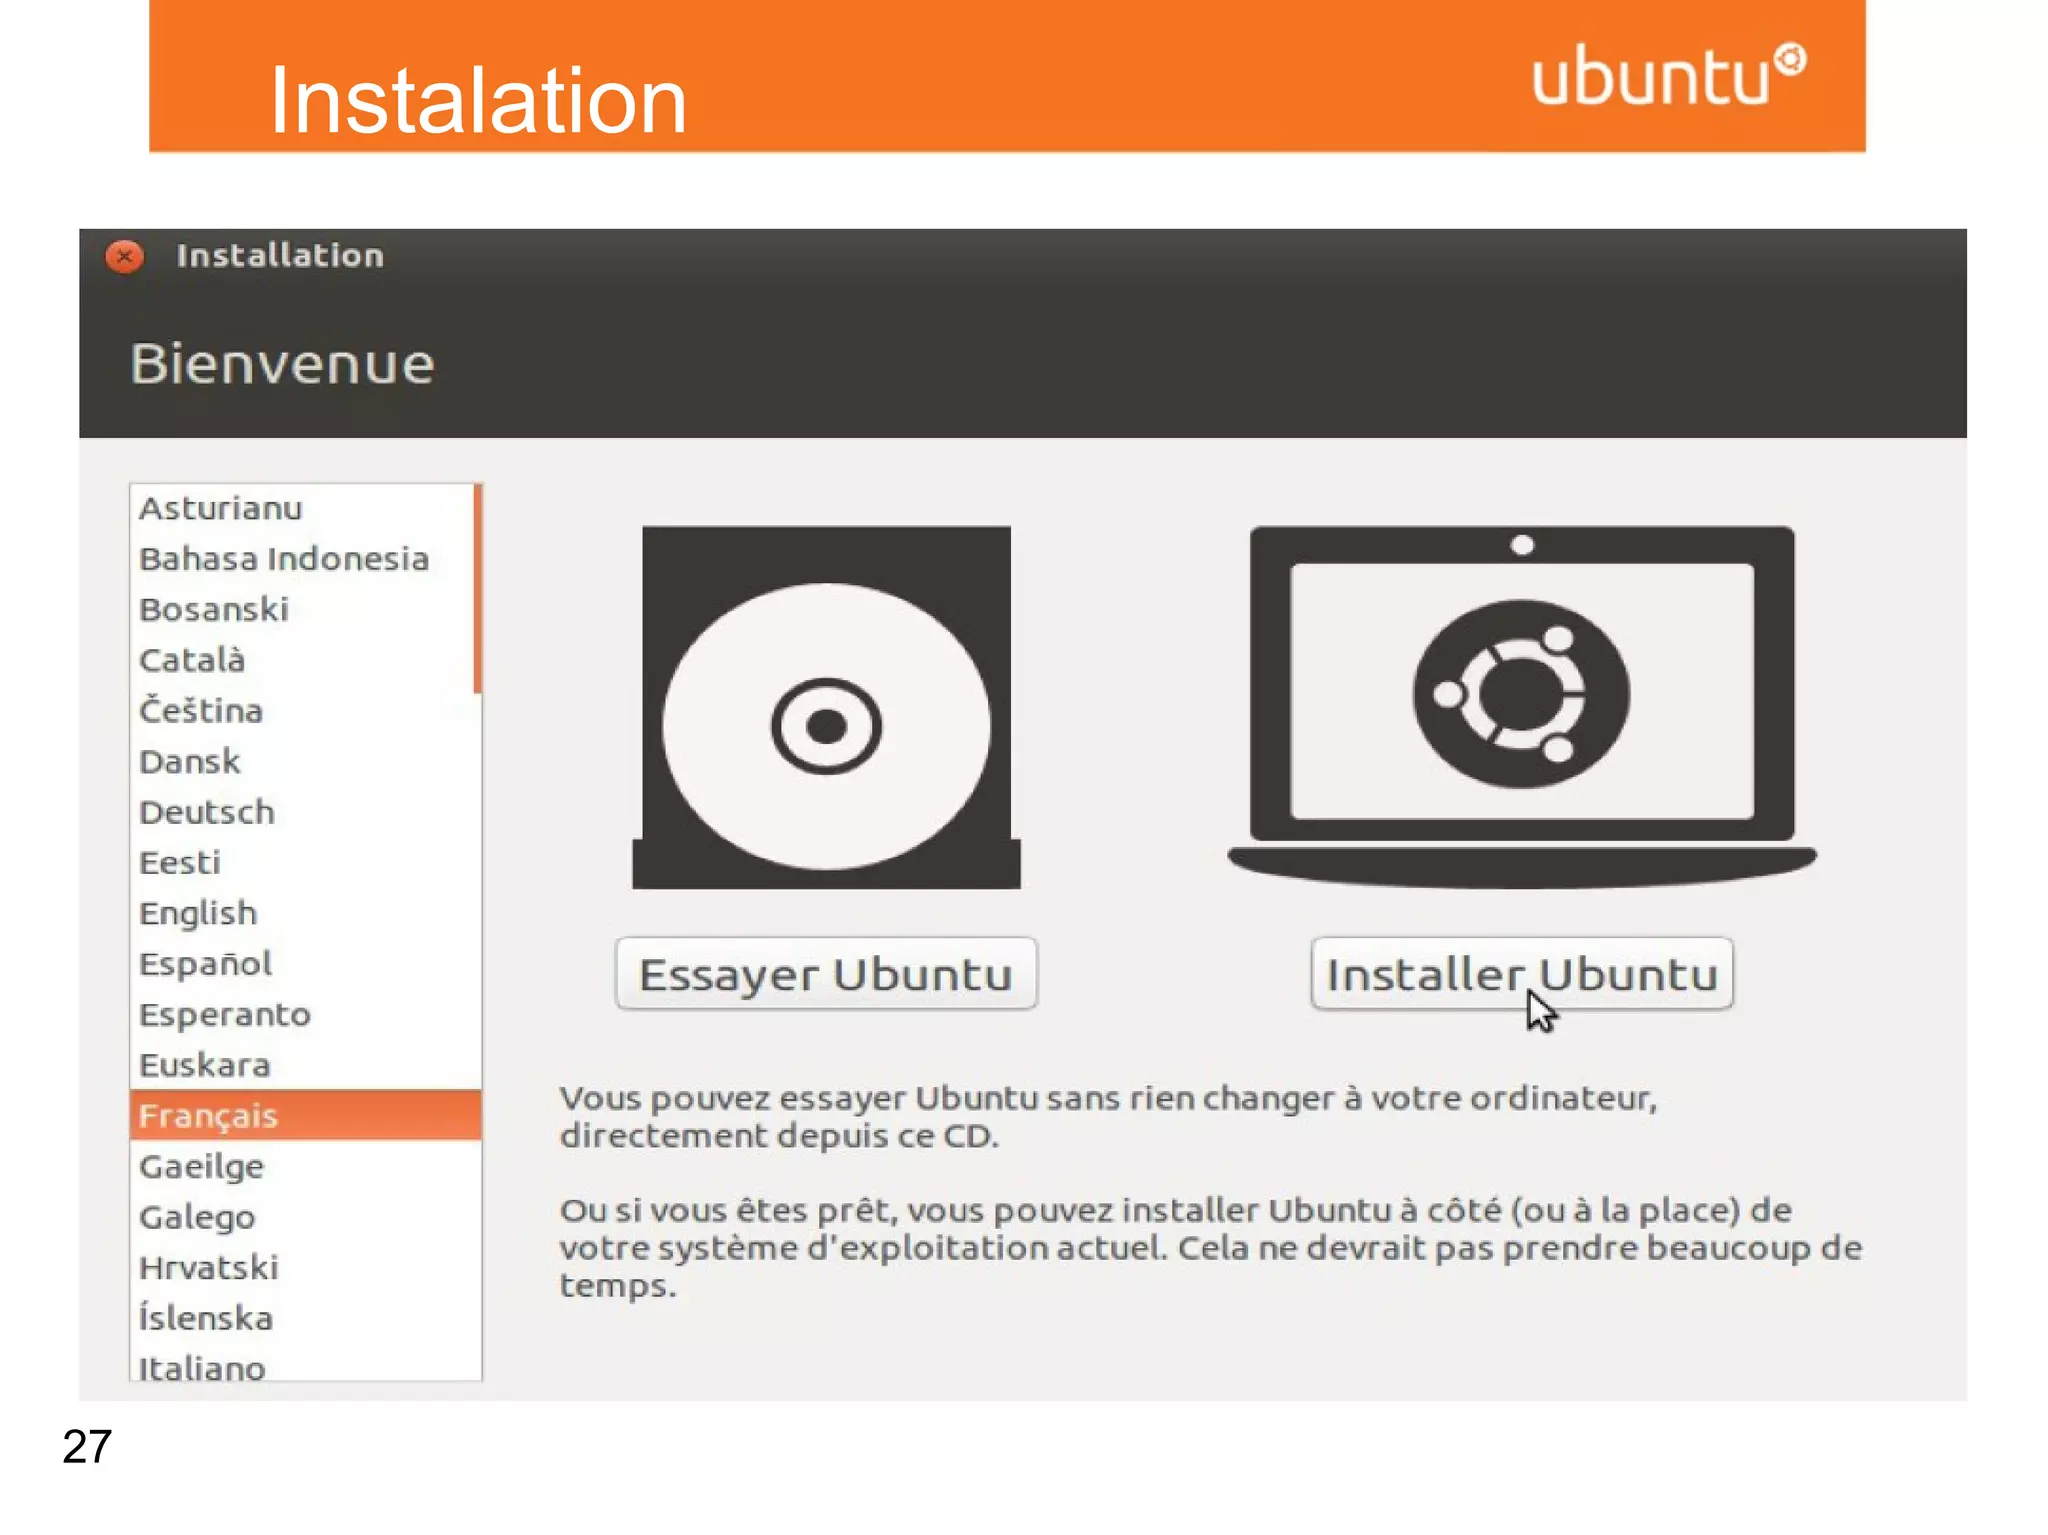This screenshot has height=1535, width=2048.
Task: Select Bosanski from the list
Action: coord(214,610)
